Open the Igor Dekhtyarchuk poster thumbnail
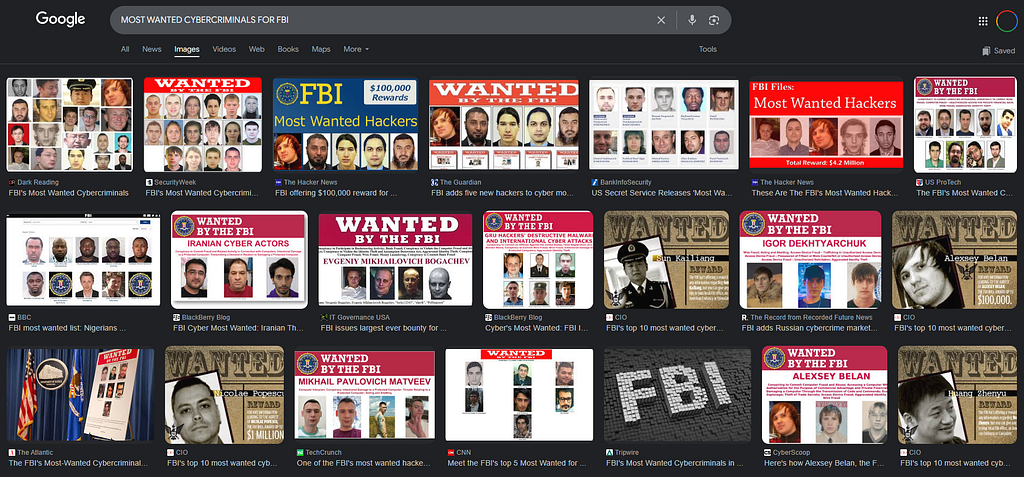The width and height of the screenshot is (1024, 477). (810, 260)
